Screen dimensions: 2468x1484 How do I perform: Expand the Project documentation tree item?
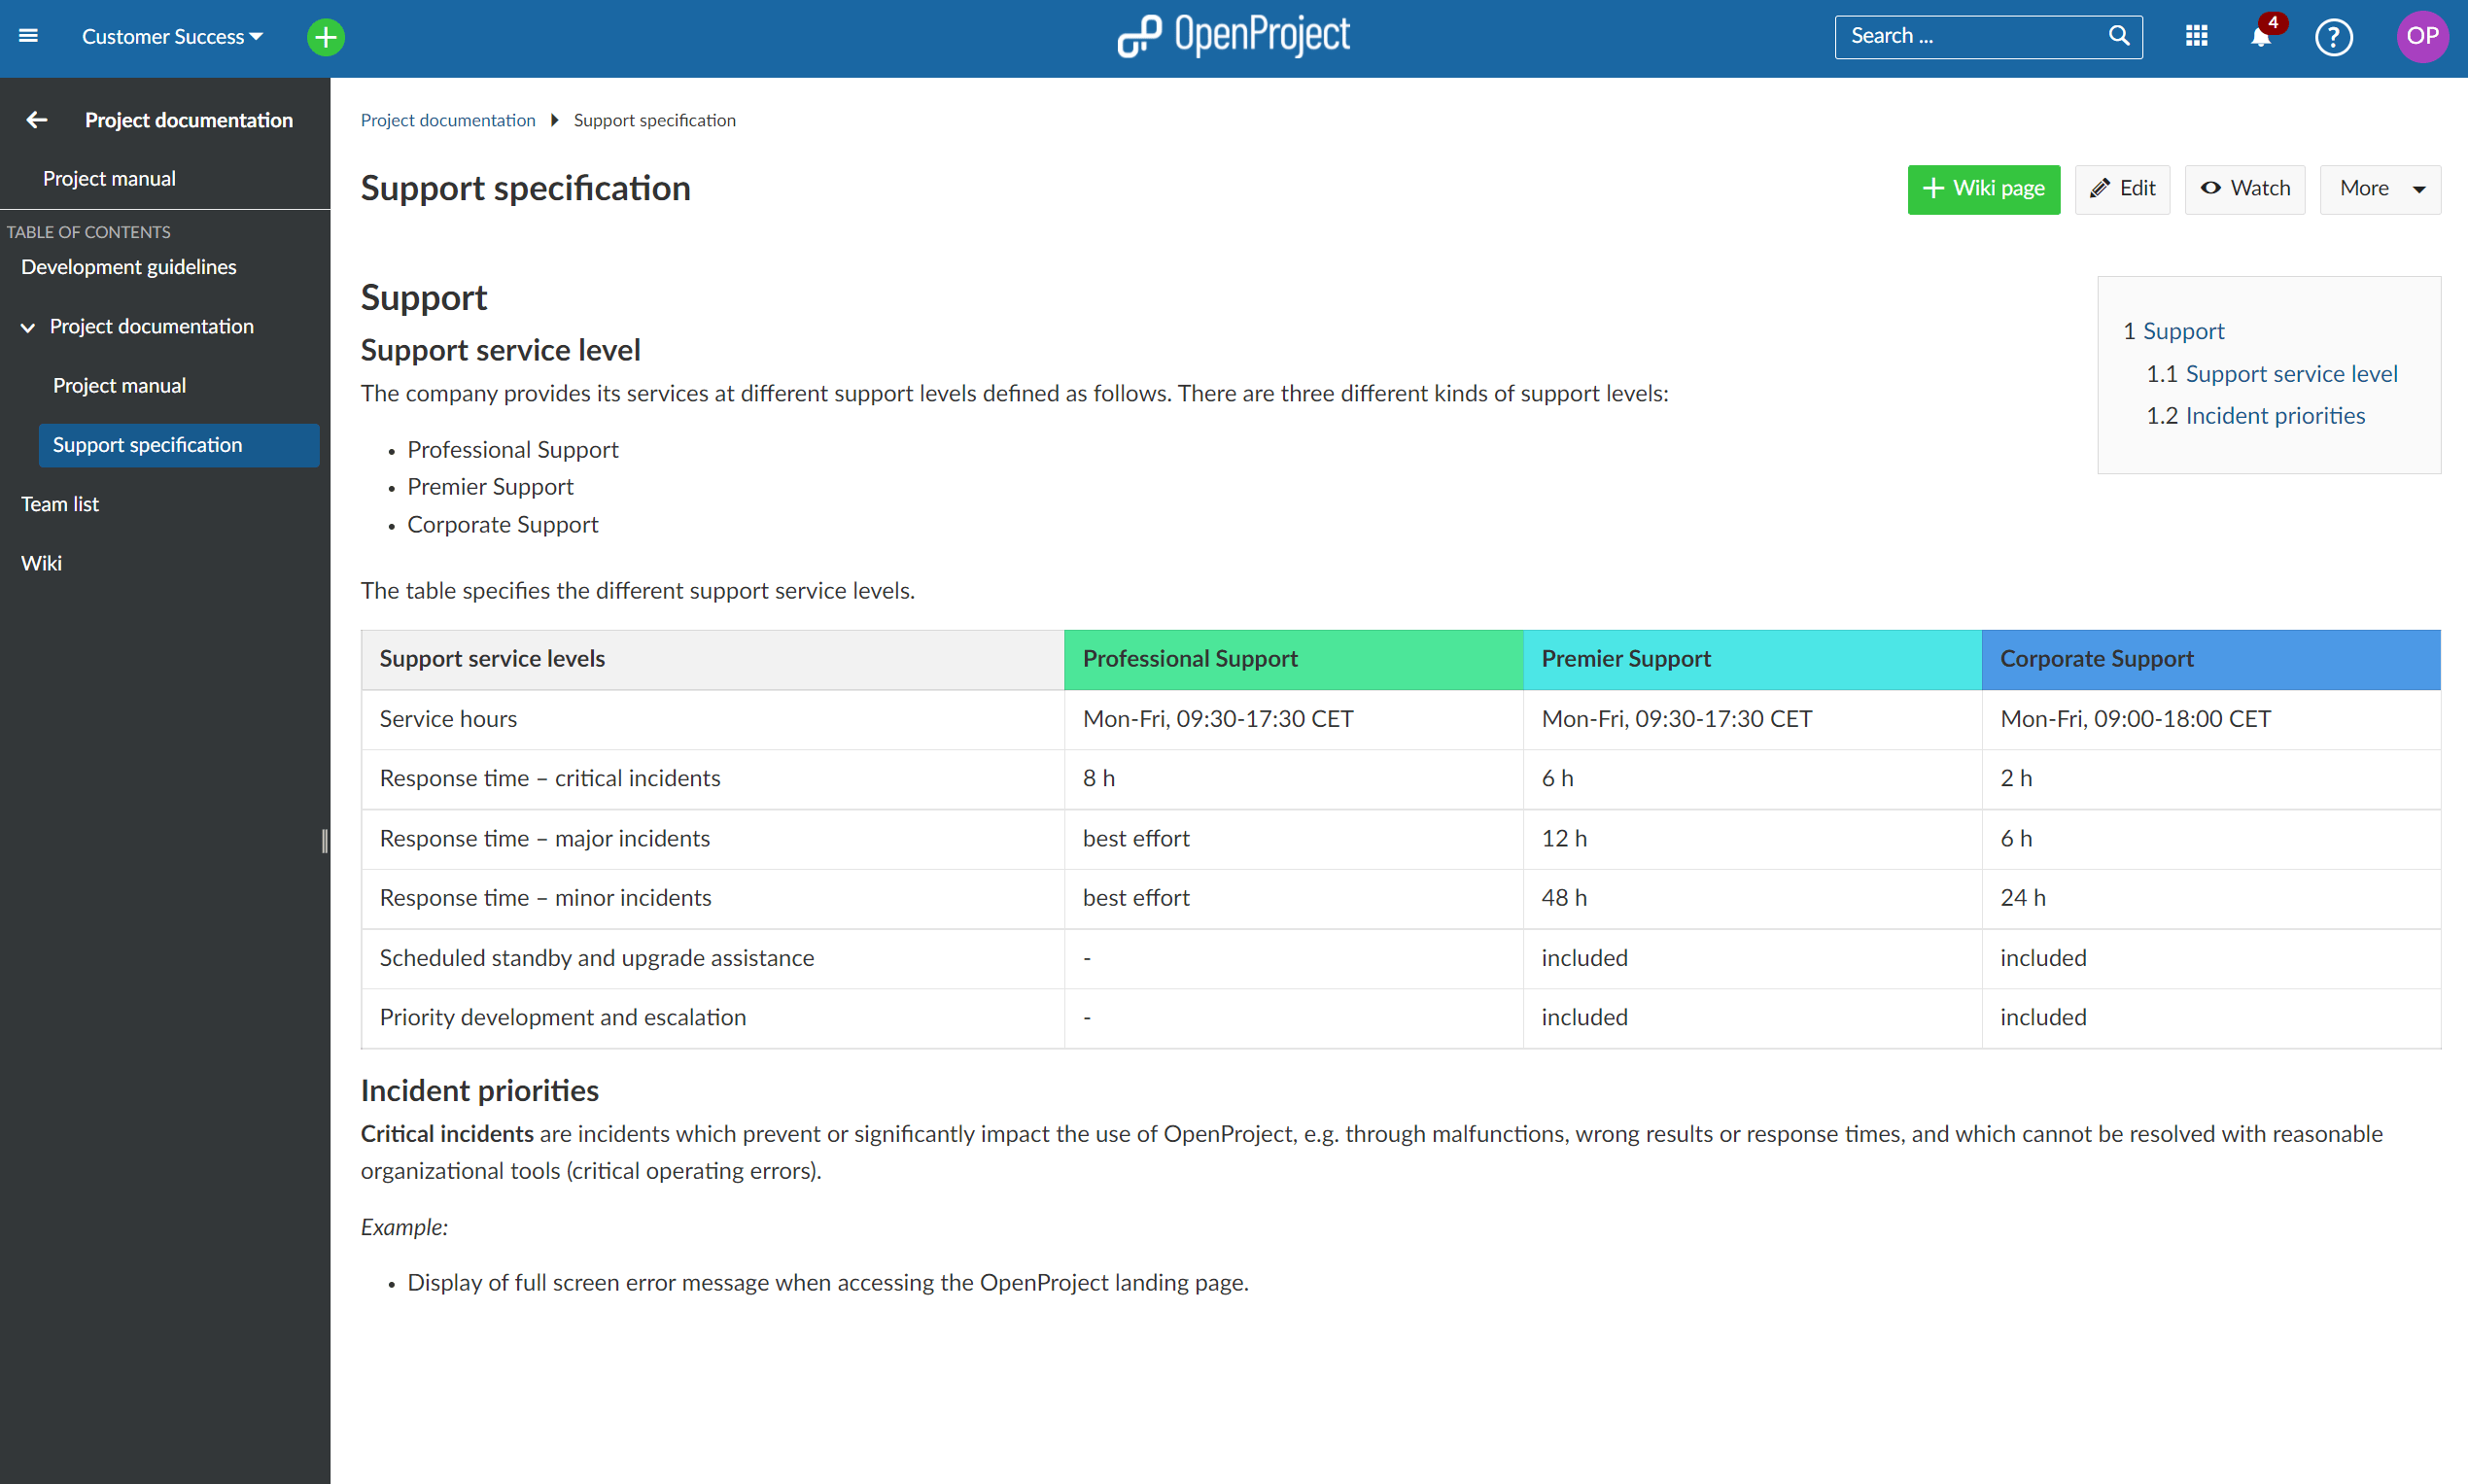click(28, 327)
